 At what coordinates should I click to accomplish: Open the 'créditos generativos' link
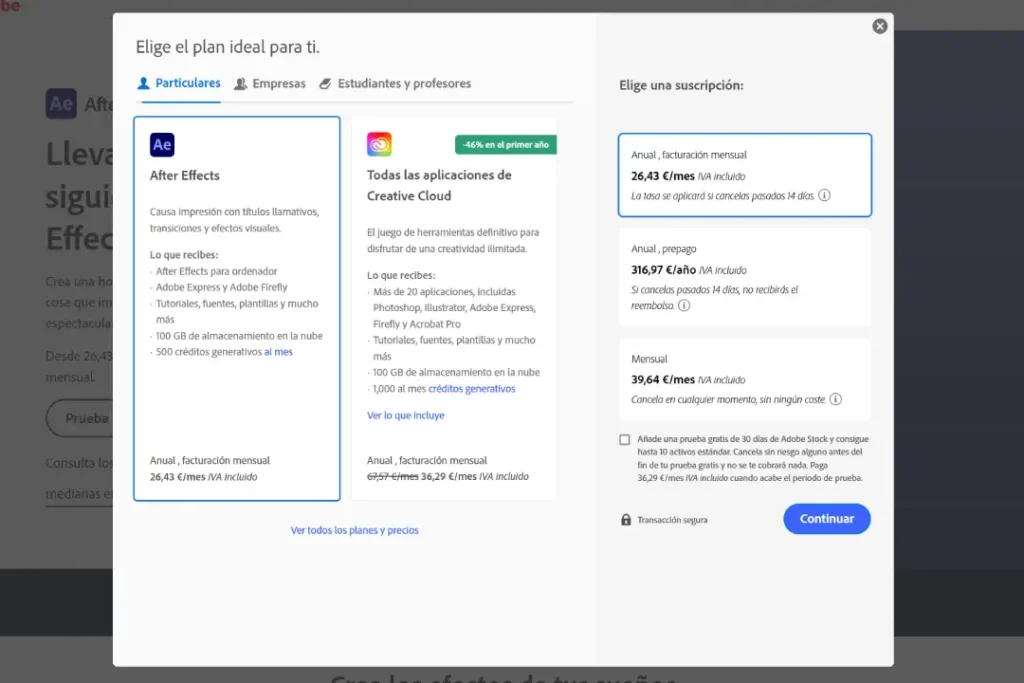[x=471, y=389]
